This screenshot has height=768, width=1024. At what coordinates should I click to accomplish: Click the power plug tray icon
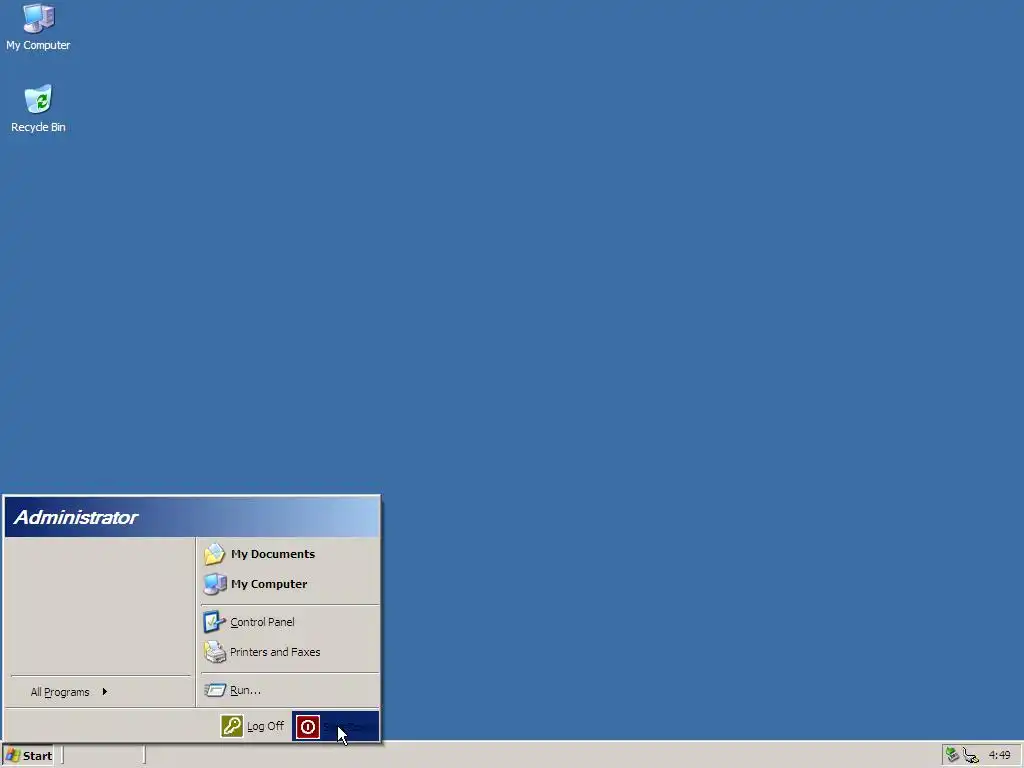click(970, 756)
